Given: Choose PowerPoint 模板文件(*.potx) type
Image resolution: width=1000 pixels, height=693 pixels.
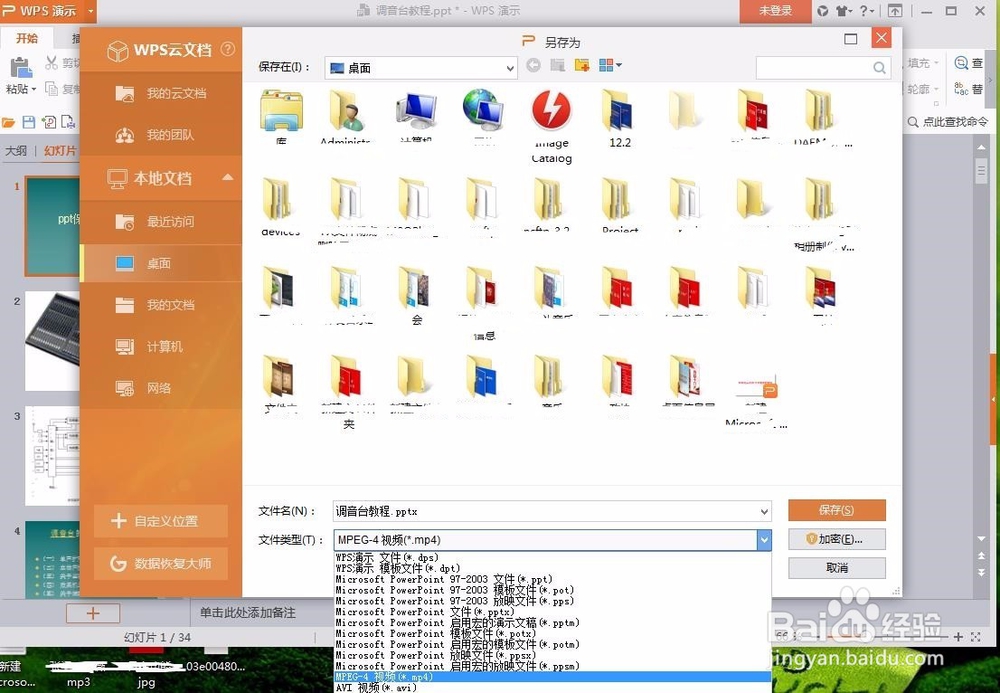Looking at the screenshot, I should tap(552, 634).
